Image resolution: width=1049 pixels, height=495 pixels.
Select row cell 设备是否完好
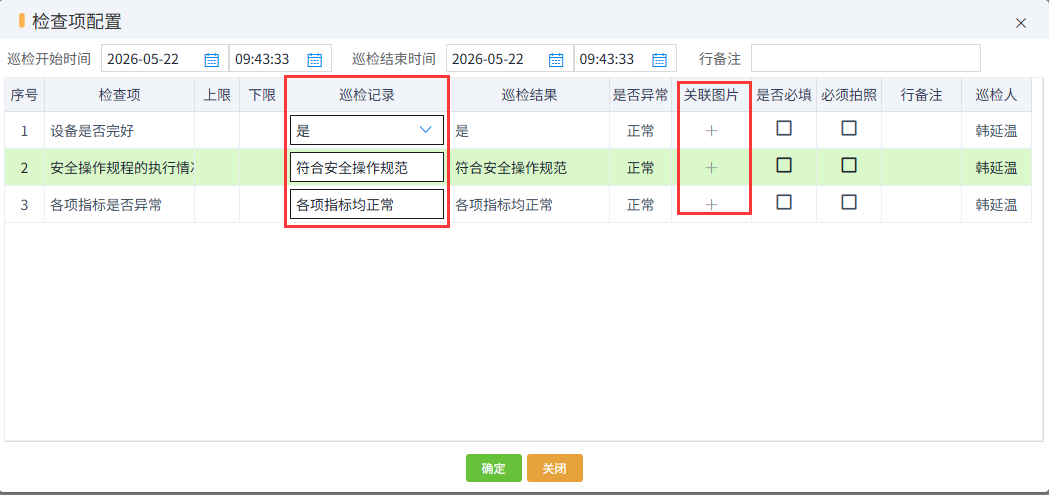click(119, 131)
